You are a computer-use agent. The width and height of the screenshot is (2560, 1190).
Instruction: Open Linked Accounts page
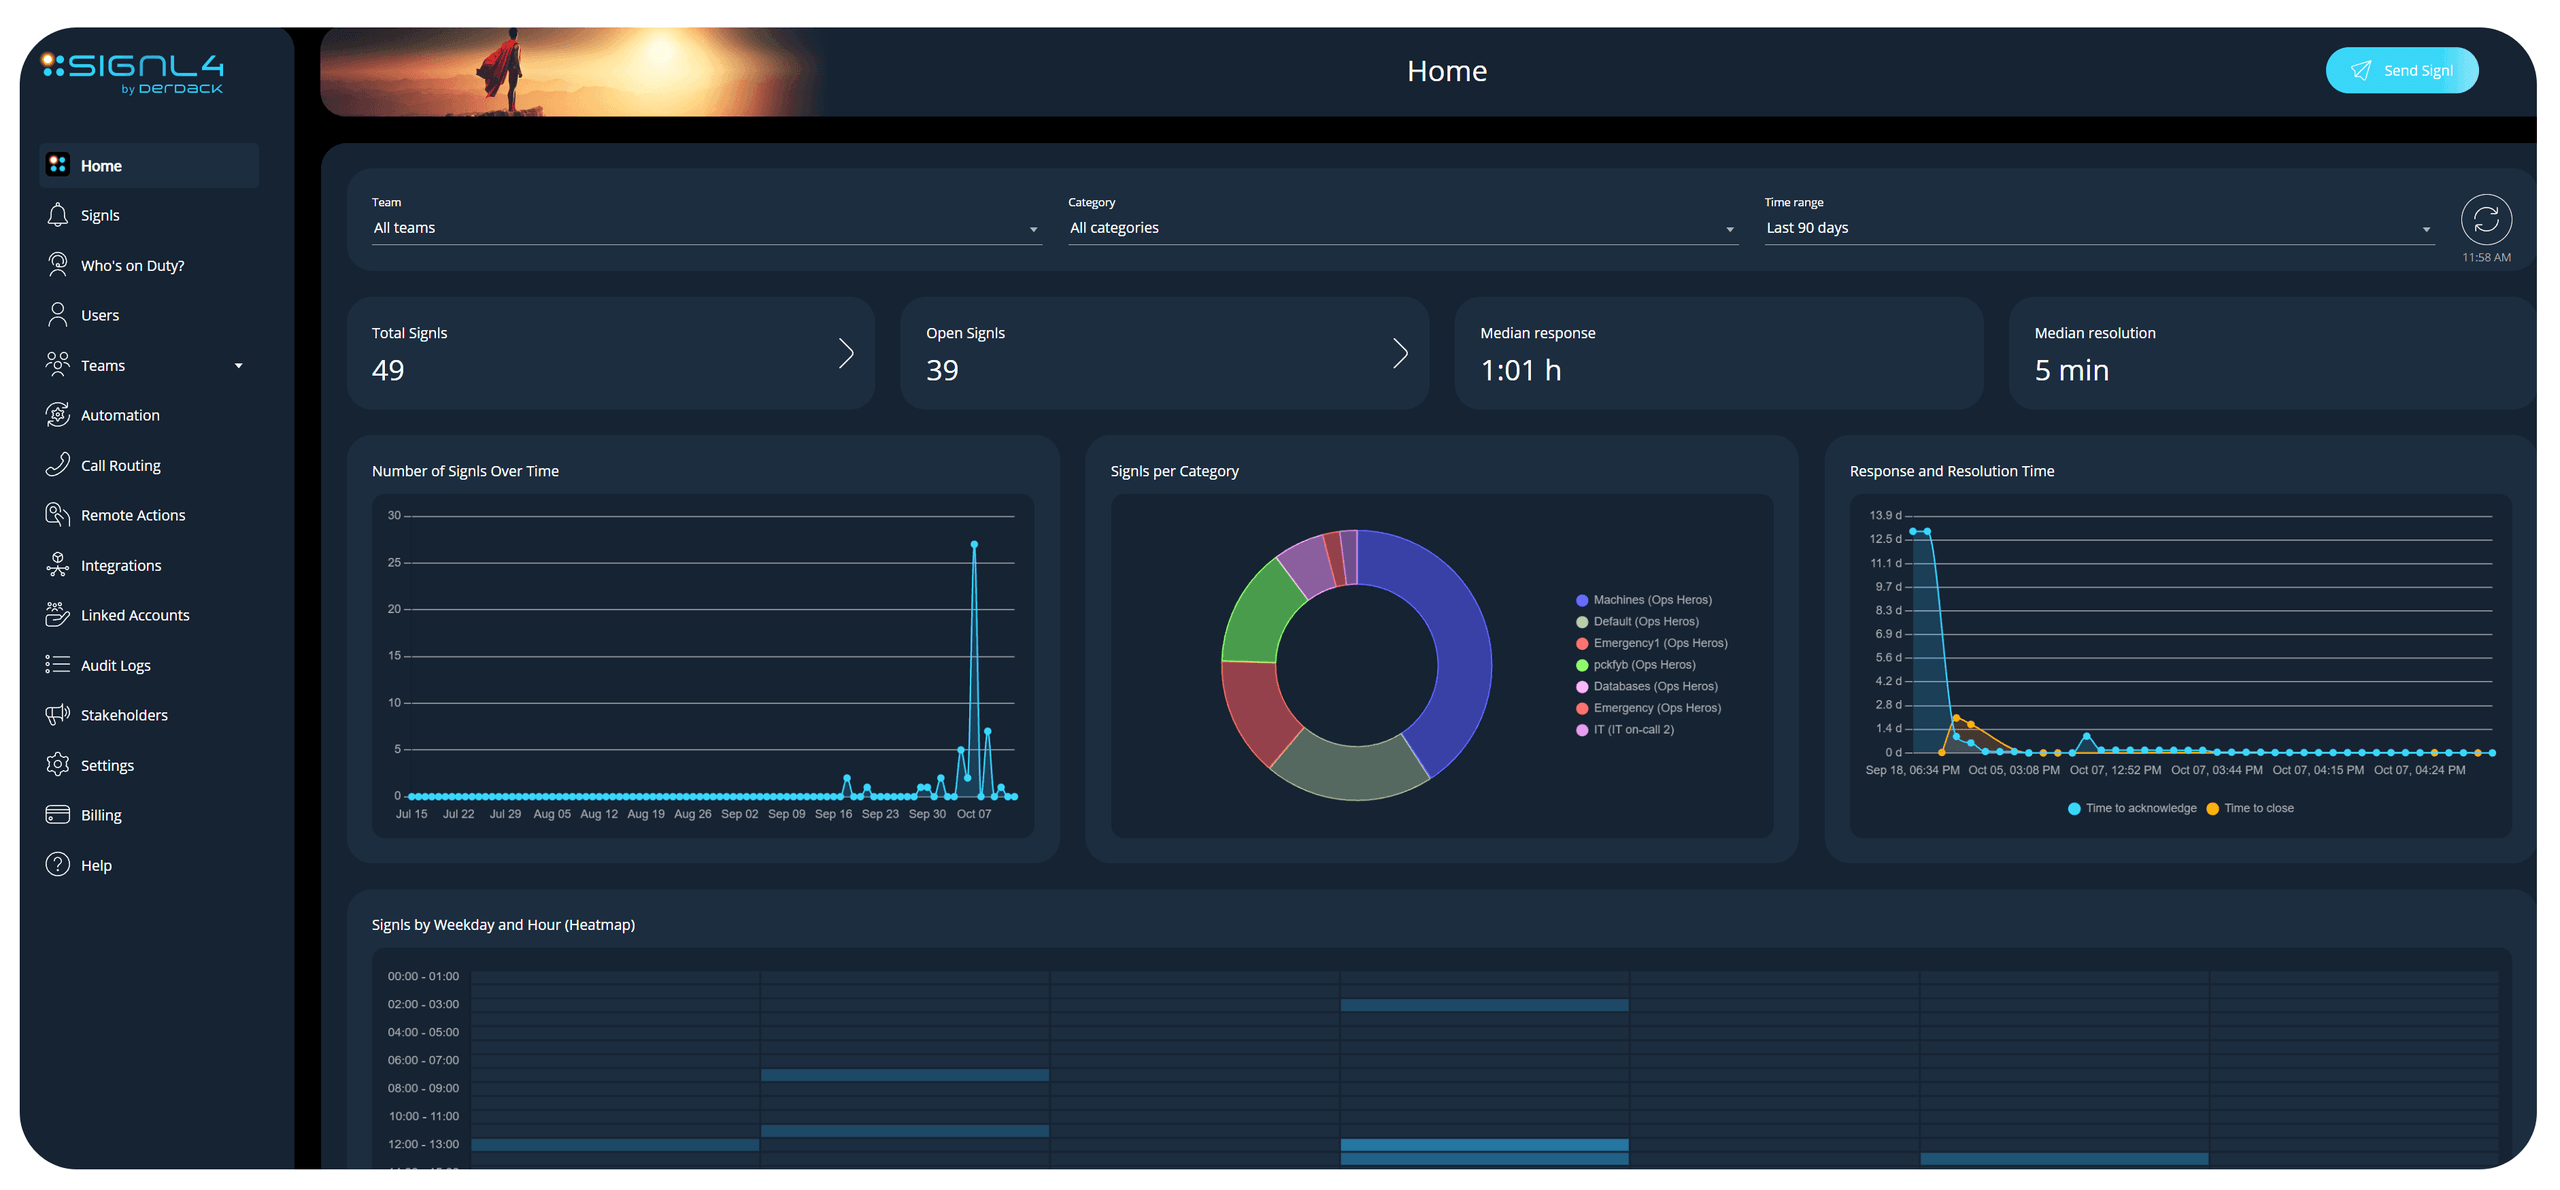point(149,615)
